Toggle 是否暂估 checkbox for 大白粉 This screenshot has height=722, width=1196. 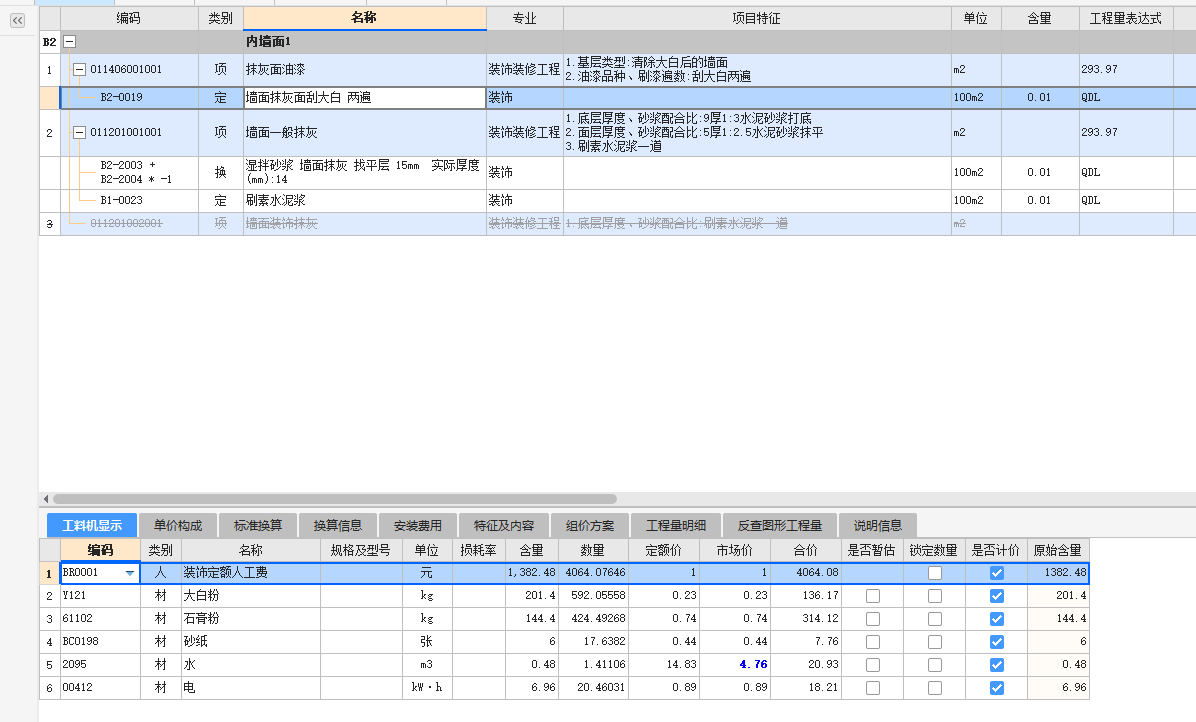pos(873,596)
